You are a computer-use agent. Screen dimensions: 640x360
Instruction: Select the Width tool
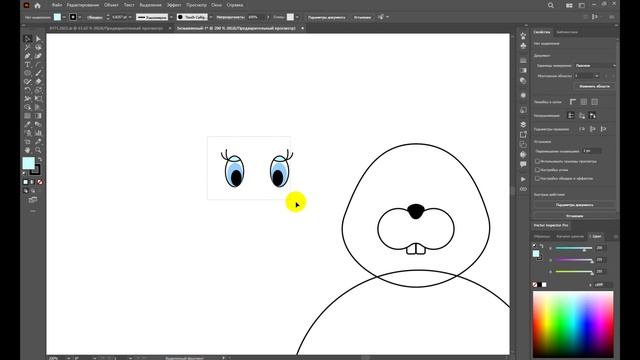point(28,99)
